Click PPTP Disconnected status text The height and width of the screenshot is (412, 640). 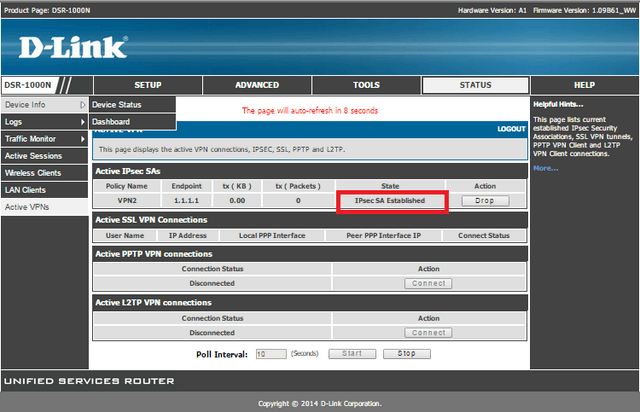coord(212,283)
